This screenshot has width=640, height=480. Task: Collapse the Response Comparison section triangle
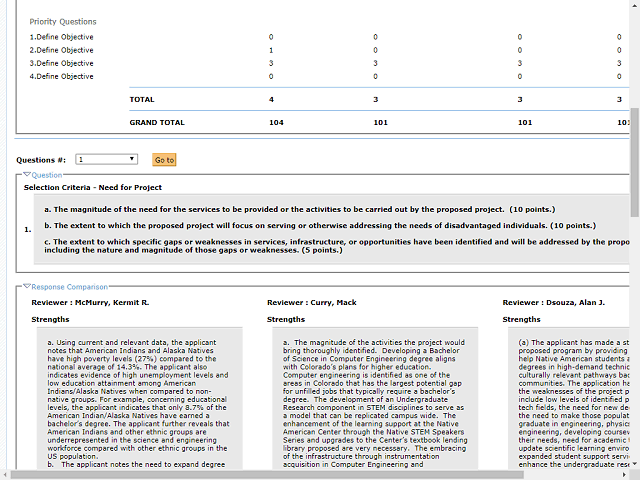27,287
